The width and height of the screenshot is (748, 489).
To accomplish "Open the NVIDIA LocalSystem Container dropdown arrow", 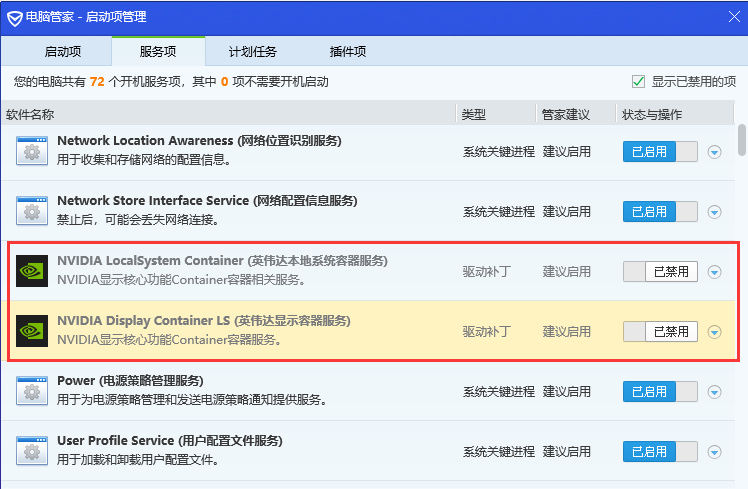I will pos(714,272).
